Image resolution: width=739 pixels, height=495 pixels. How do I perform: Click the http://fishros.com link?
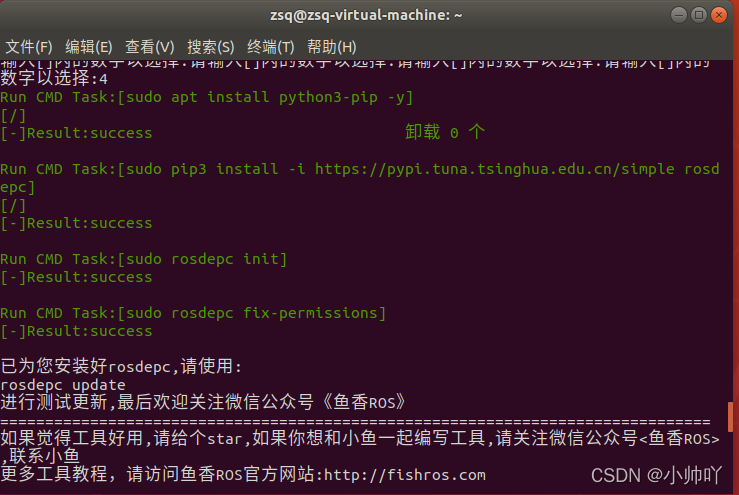click(x=405, y=475)
